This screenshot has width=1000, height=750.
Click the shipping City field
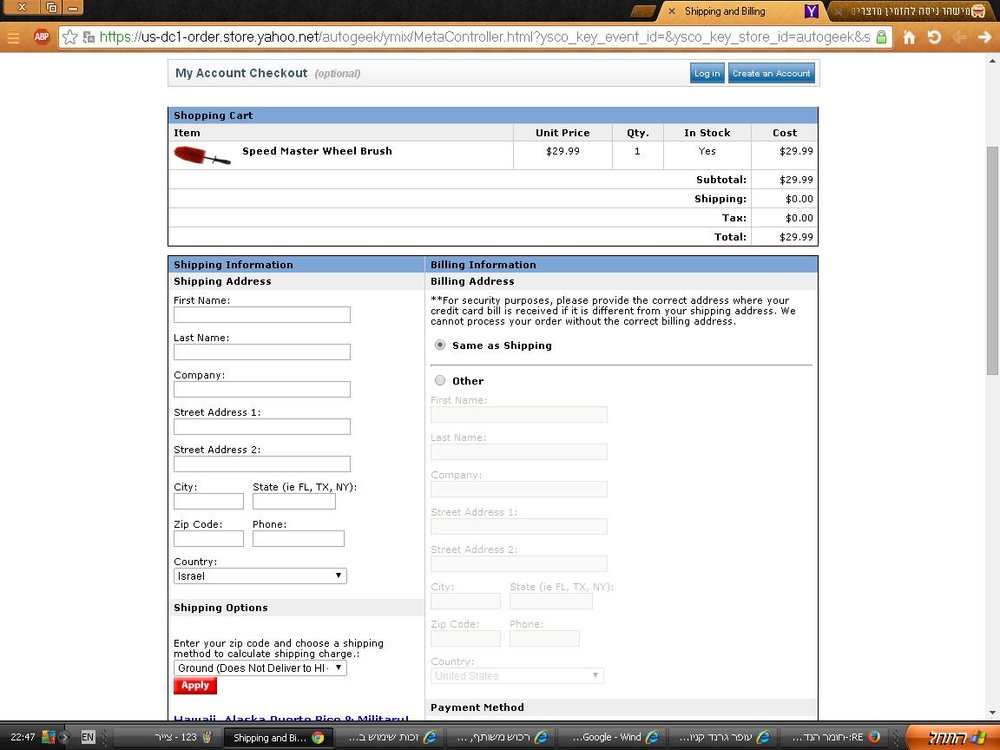pos(209,501)
